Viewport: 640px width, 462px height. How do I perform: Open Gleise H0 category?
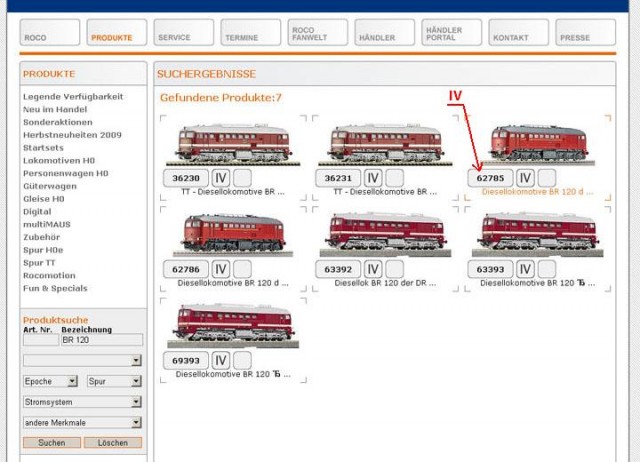pos(44,199)
